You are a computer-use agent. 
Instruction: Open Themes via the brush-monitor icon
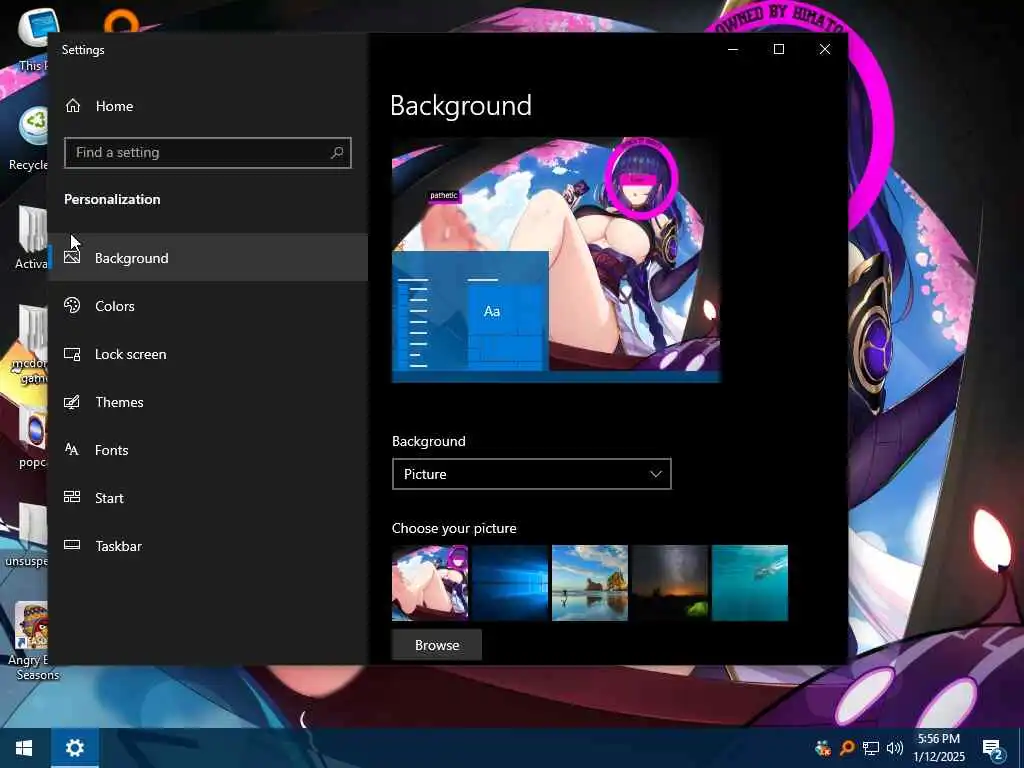click(72, 402)
